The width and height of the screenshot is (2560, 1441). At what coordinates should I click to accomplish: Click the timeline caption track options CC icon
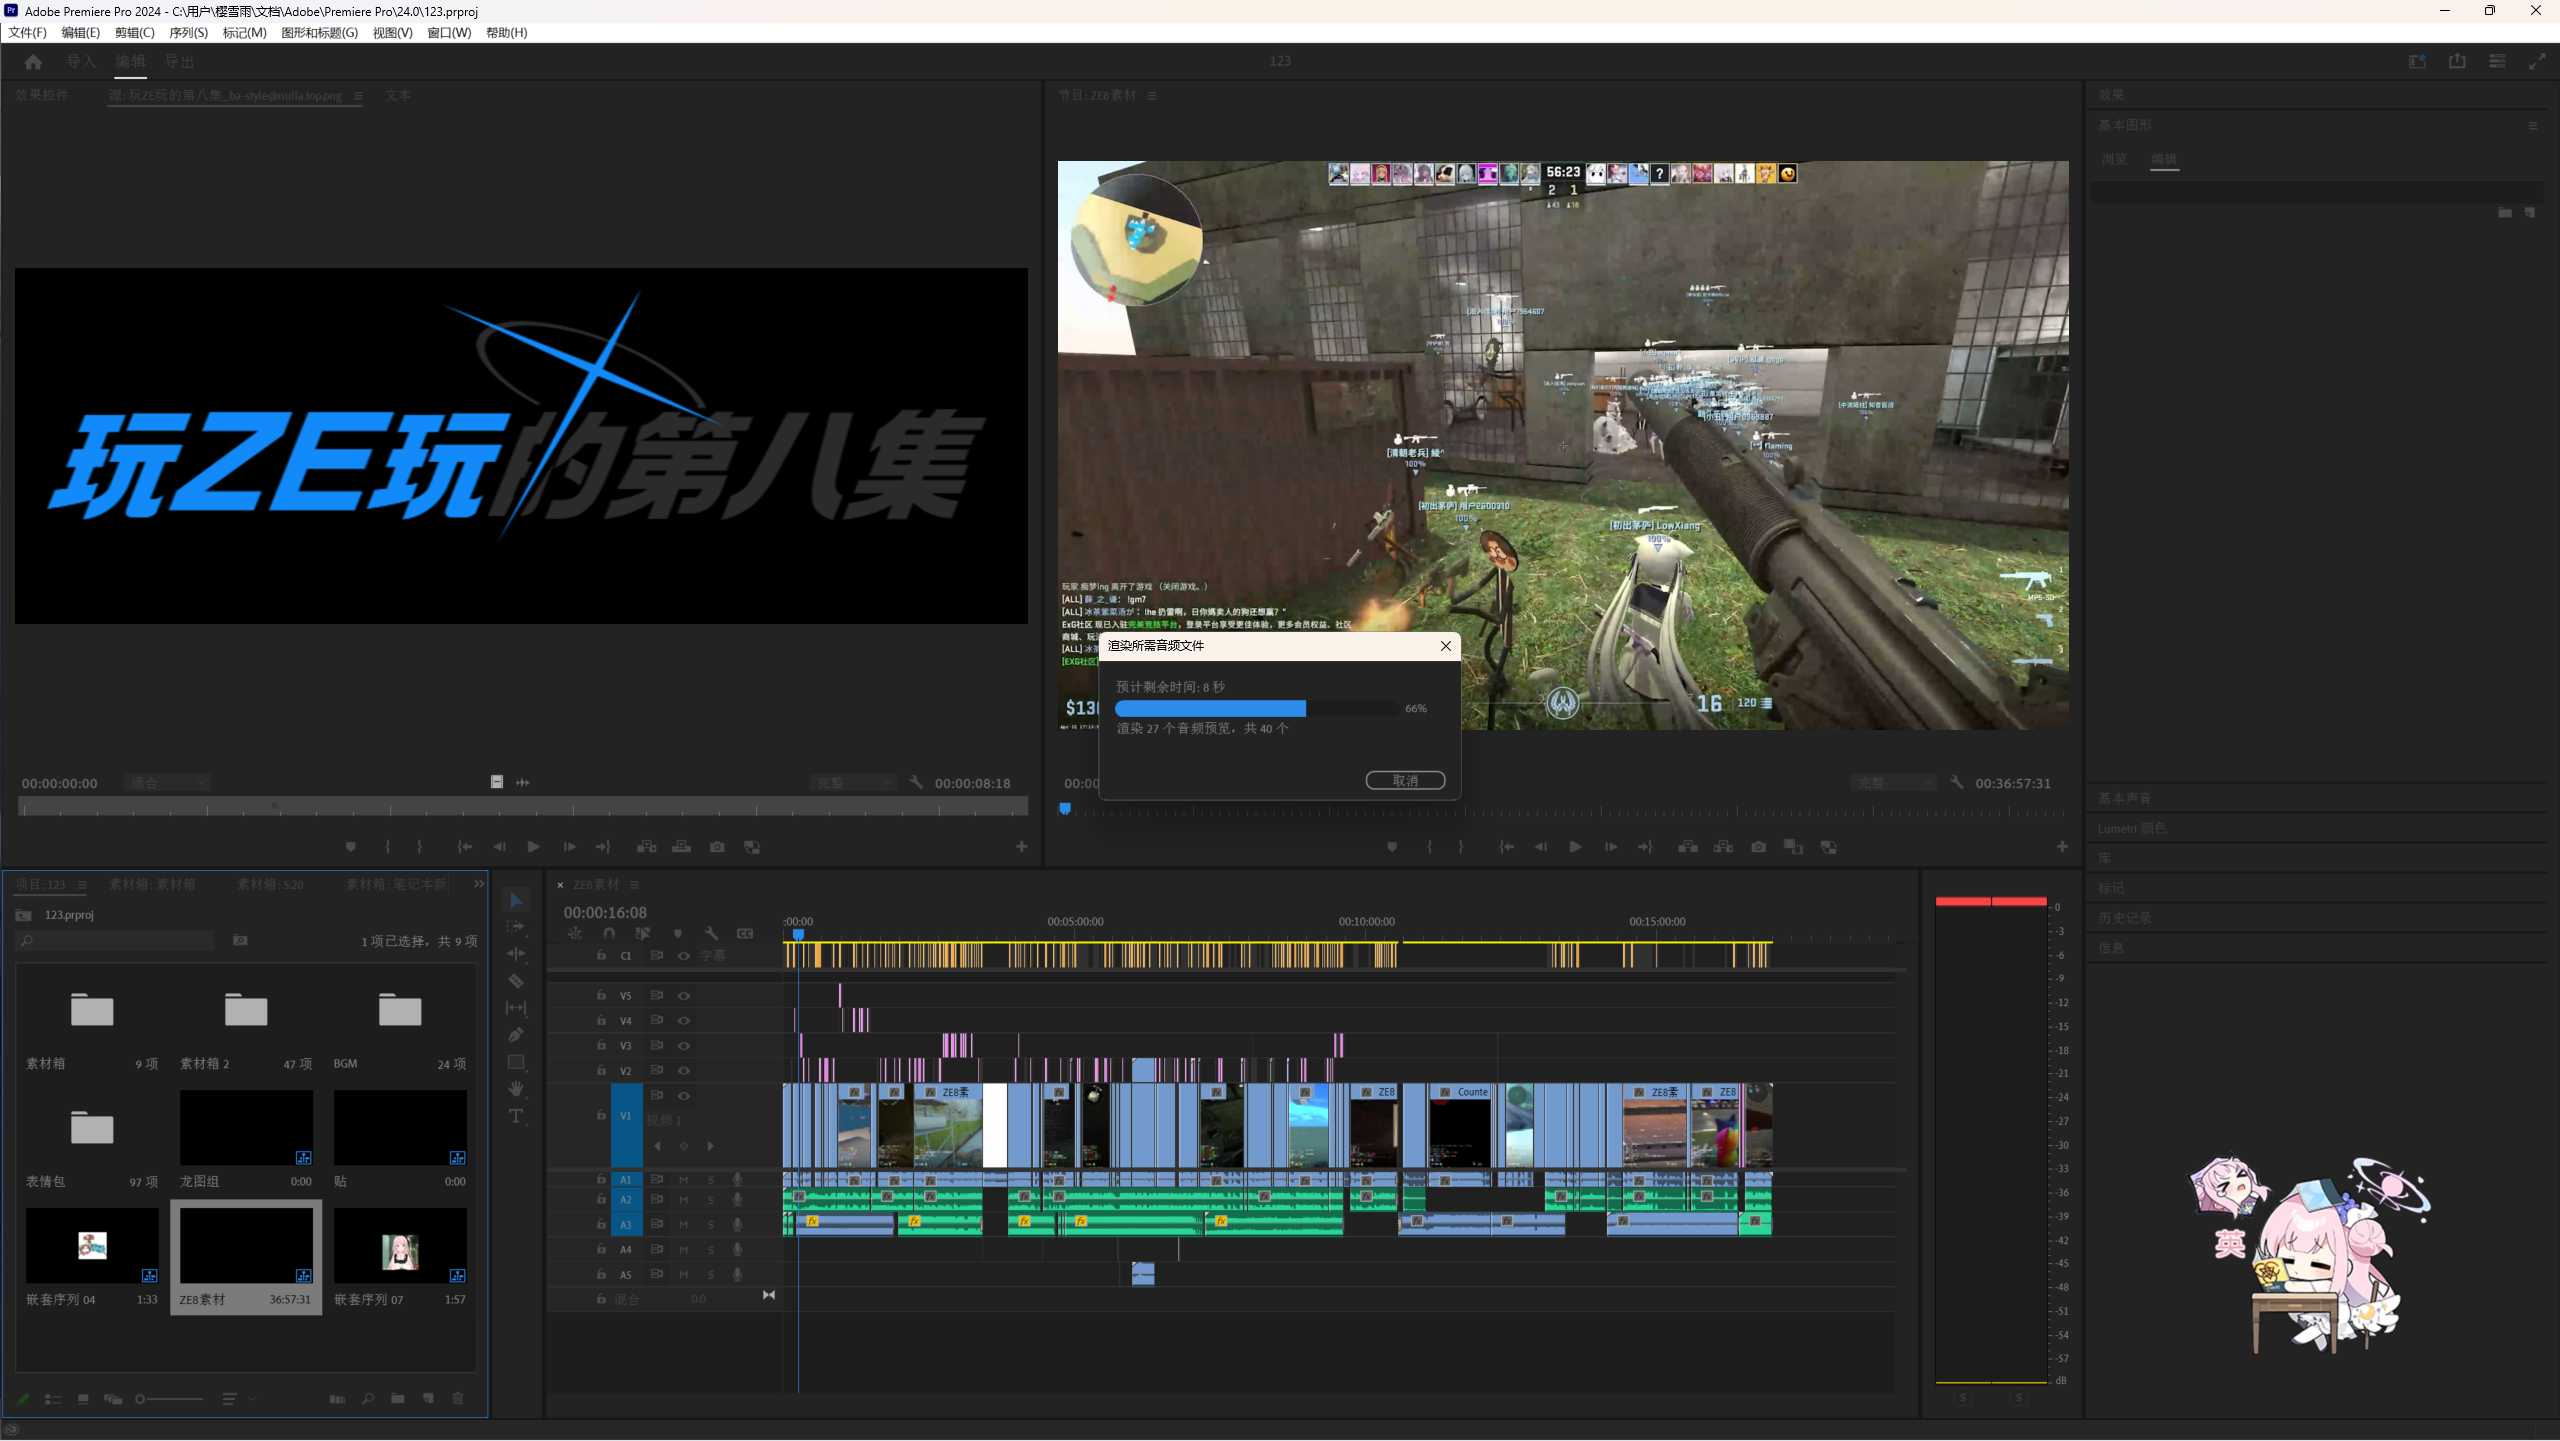pyautogui.click(x=745, y=933)
